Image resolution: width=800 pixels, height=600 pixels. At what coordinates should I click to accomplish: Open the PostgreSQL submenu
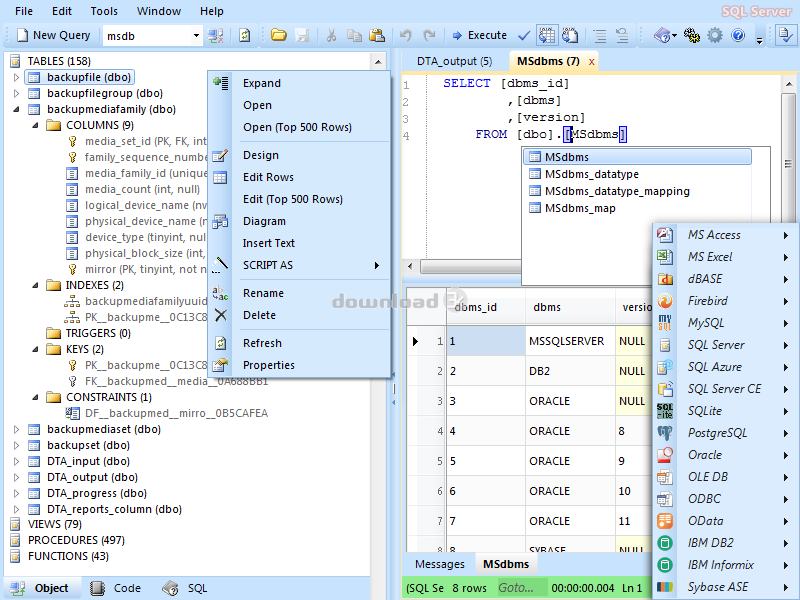tap(724, 433)
